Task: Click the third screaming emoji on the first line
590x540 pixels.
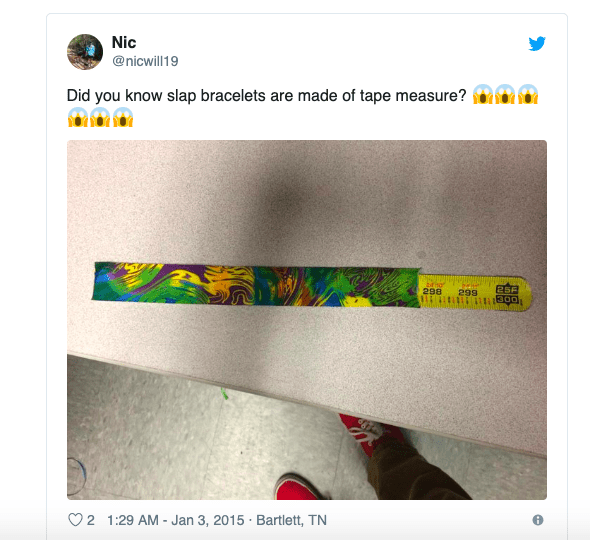Action: click(x=528, y=94)
